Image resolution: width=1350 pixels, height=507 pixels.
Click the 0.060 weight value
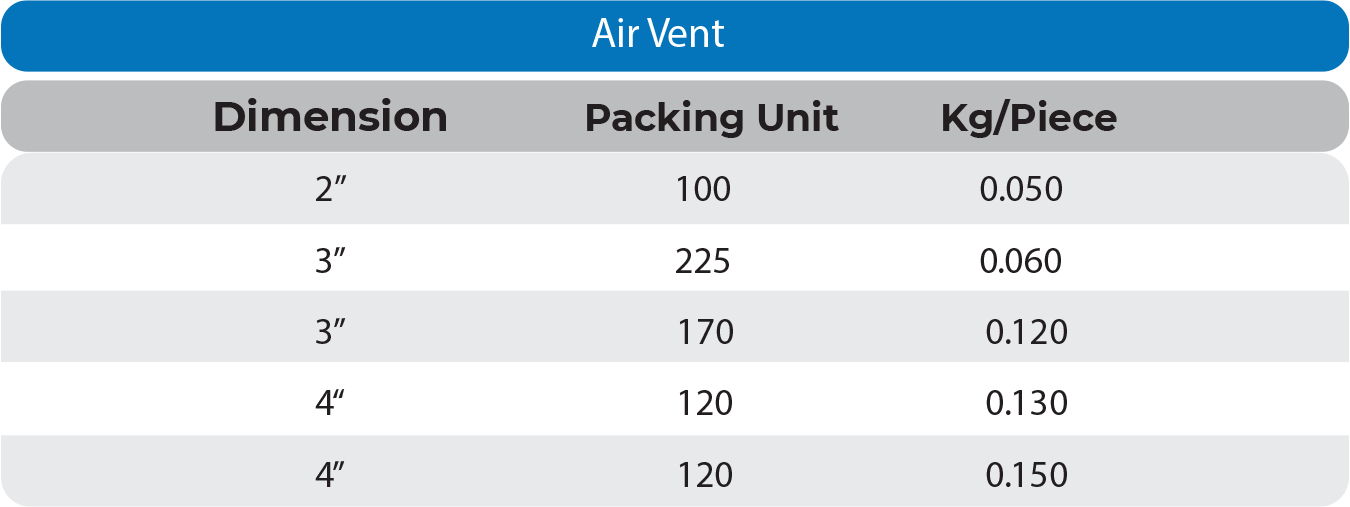(1021, 261)
